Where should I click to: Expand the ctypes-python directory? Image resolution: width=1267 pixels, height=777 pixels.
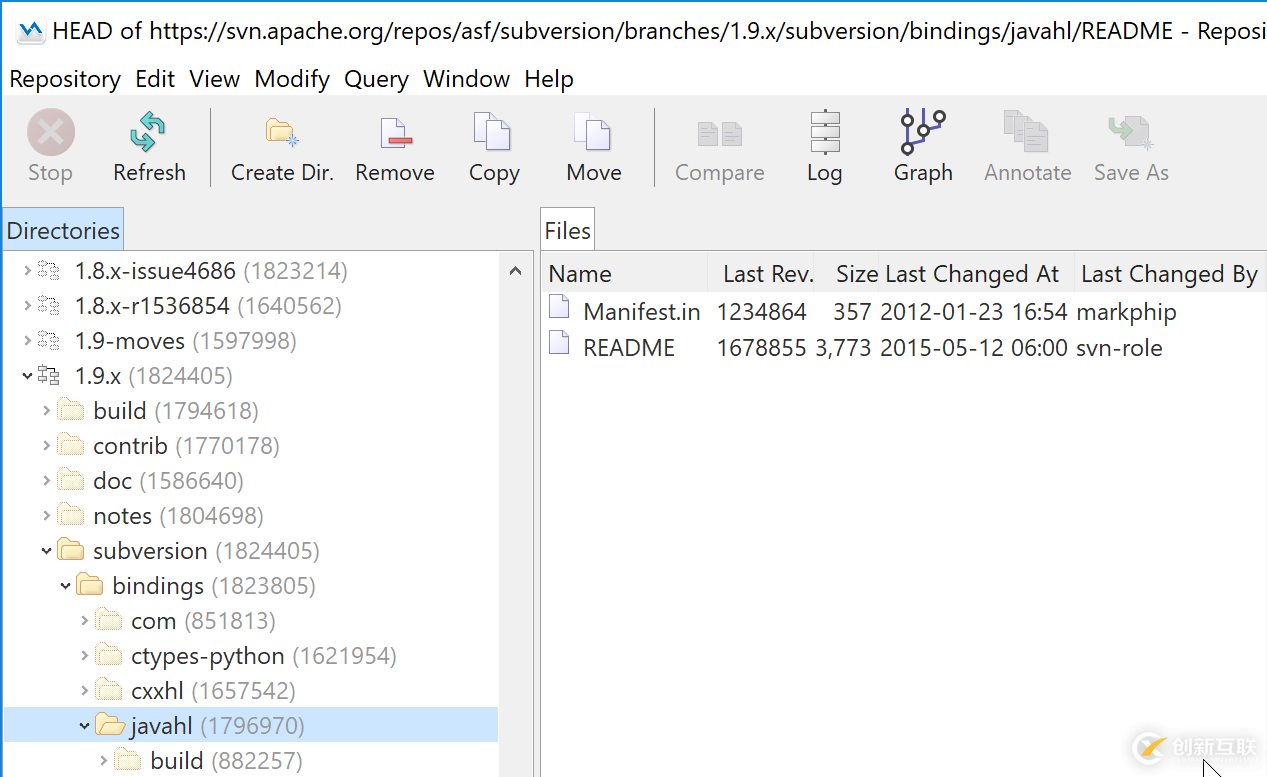[84, 655]
